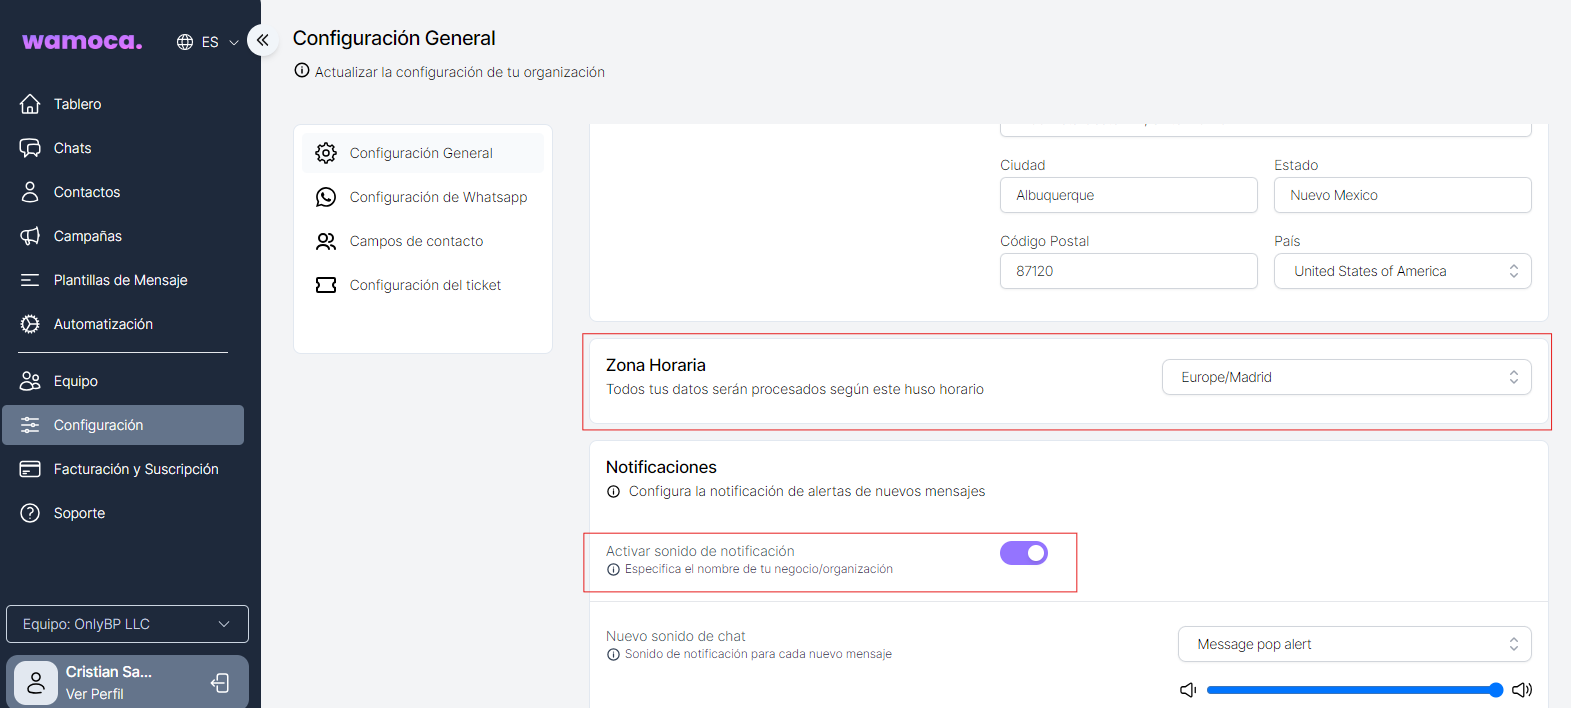Click the Ciudad field containing Albuquerque
Viewport: 1571px width, 708px height.
(x=1128, y=195)
